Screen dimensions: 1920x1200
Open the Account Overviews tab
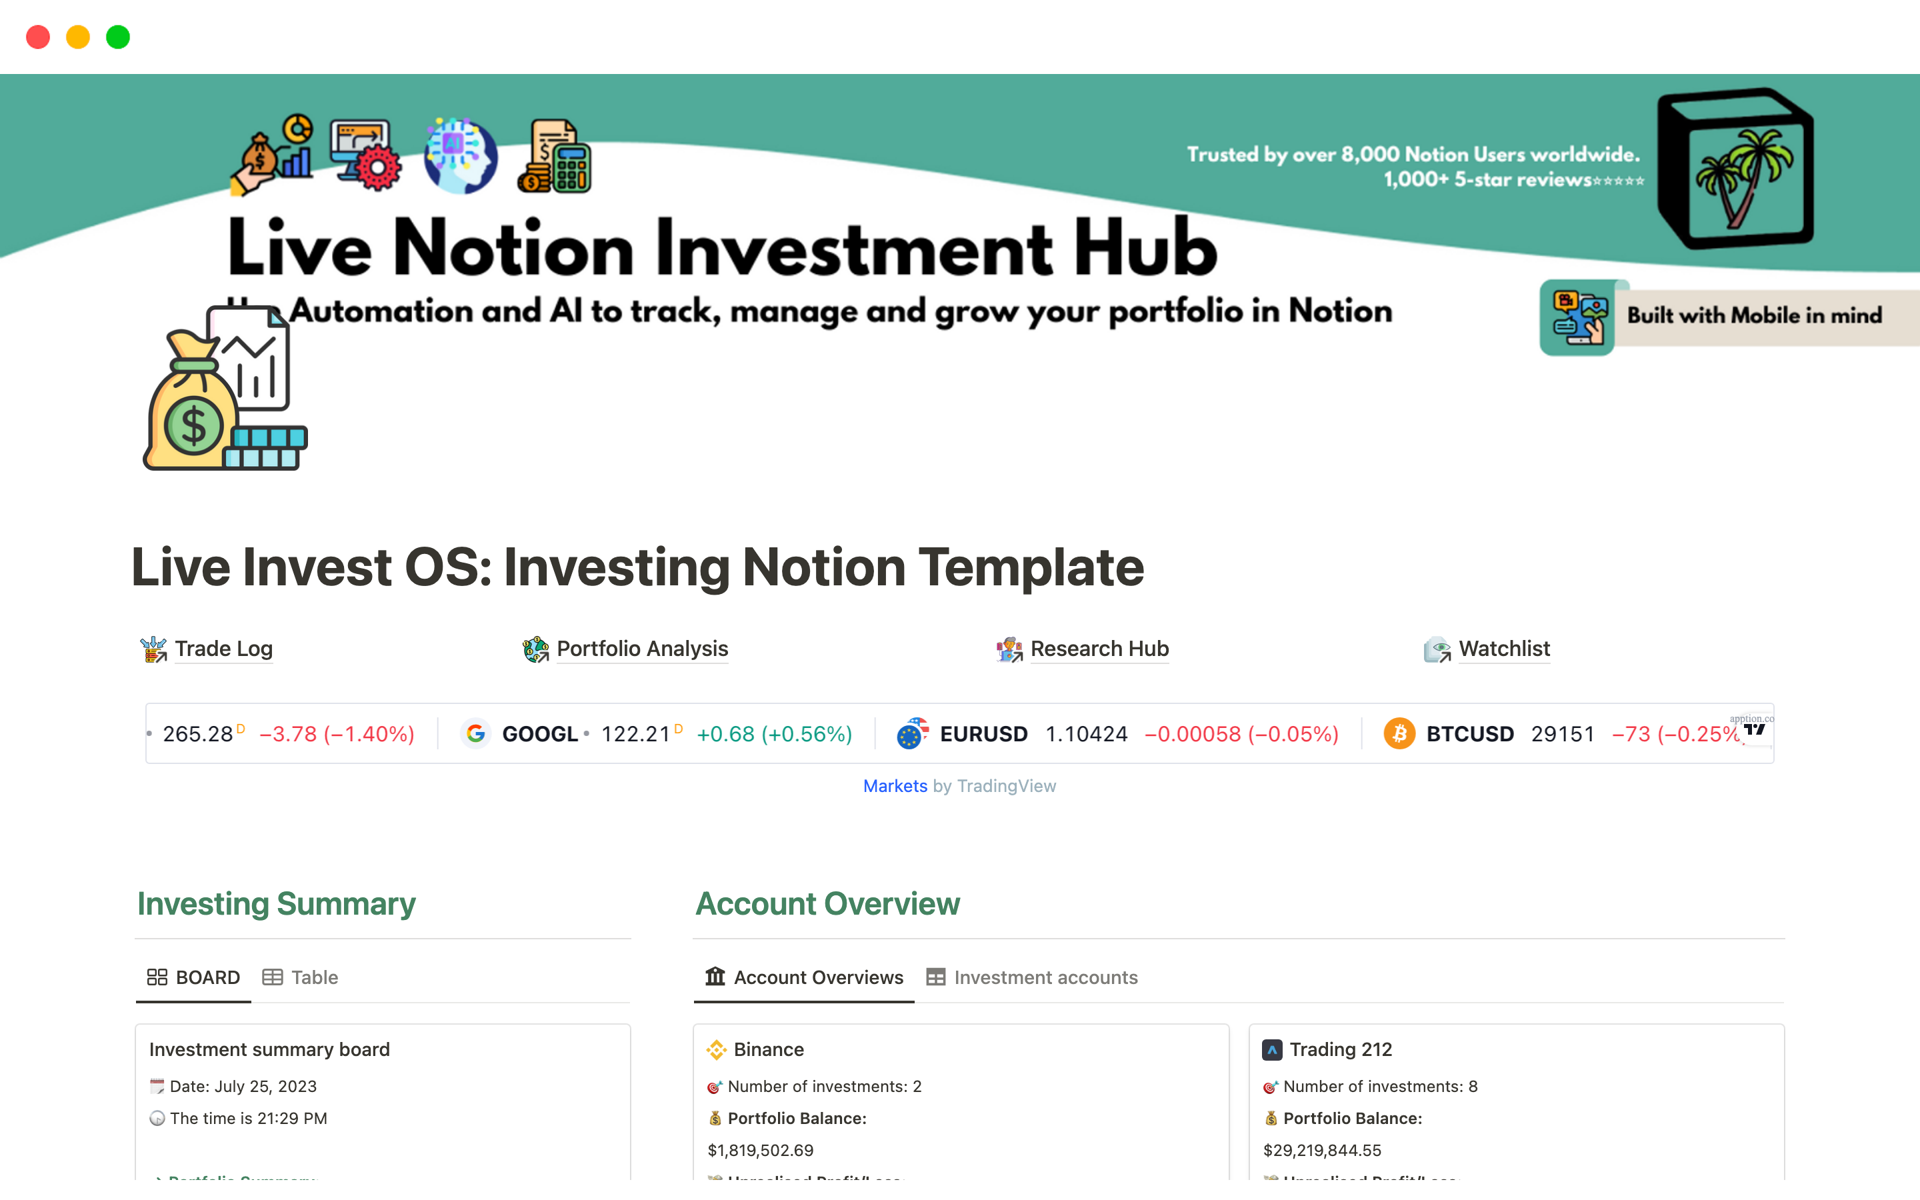pyautogui.click(x=803, y=977)
